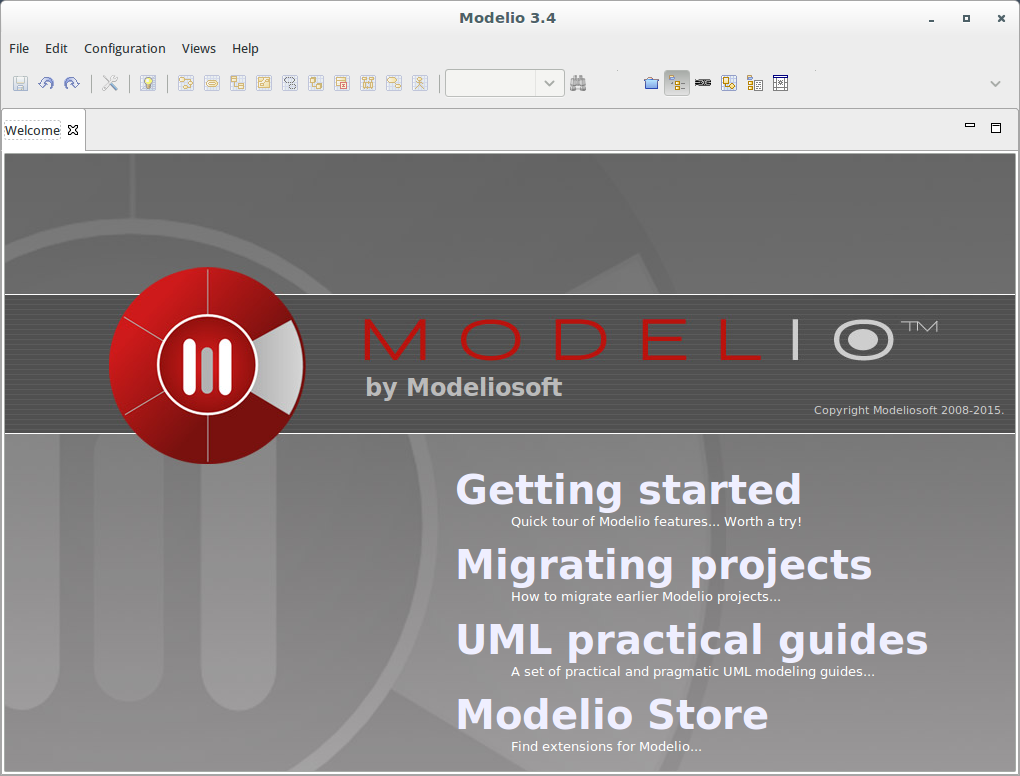This screenshot has width=1020, height=776.
Task: Maximize the Welcome view panel
Action: (x=996, y=127)
